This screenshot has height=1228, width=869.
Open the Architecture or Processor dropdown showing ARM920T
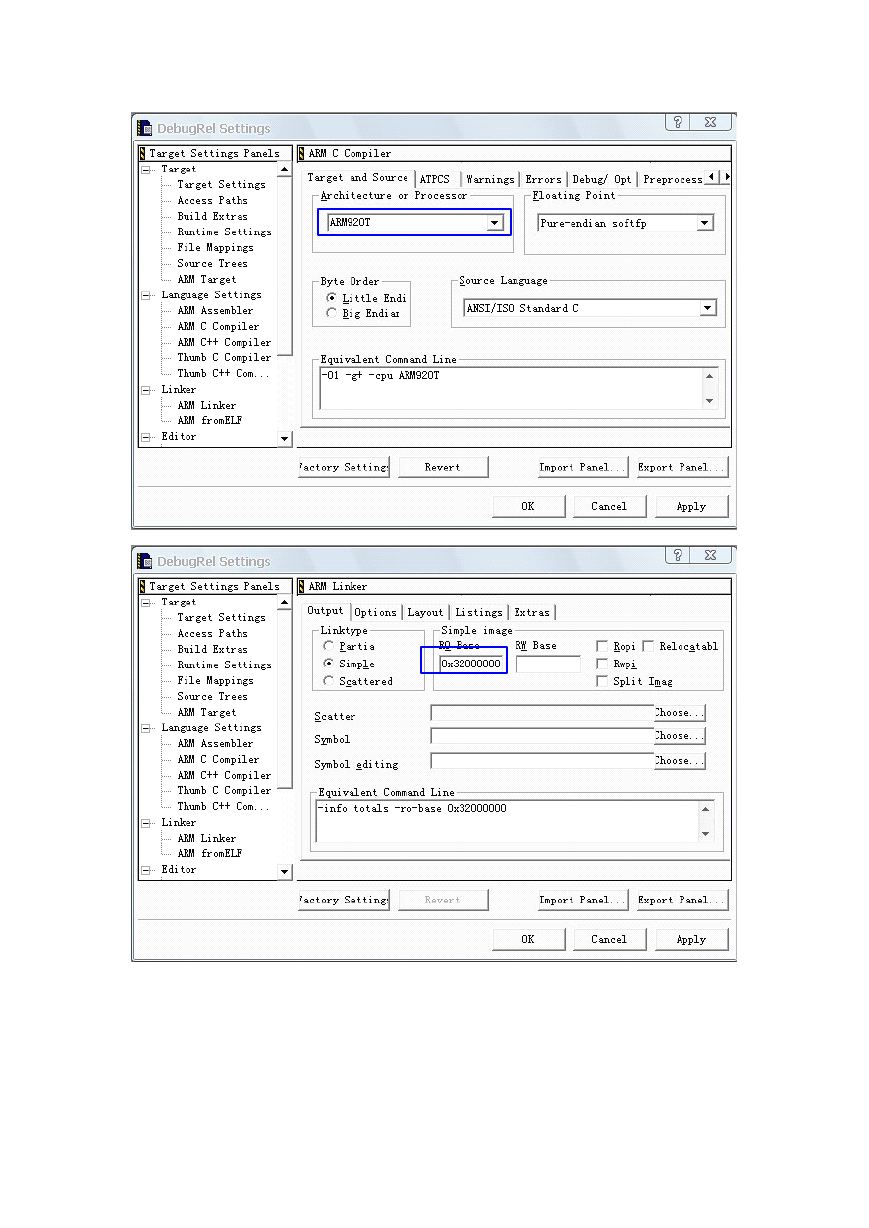[495, 223]
